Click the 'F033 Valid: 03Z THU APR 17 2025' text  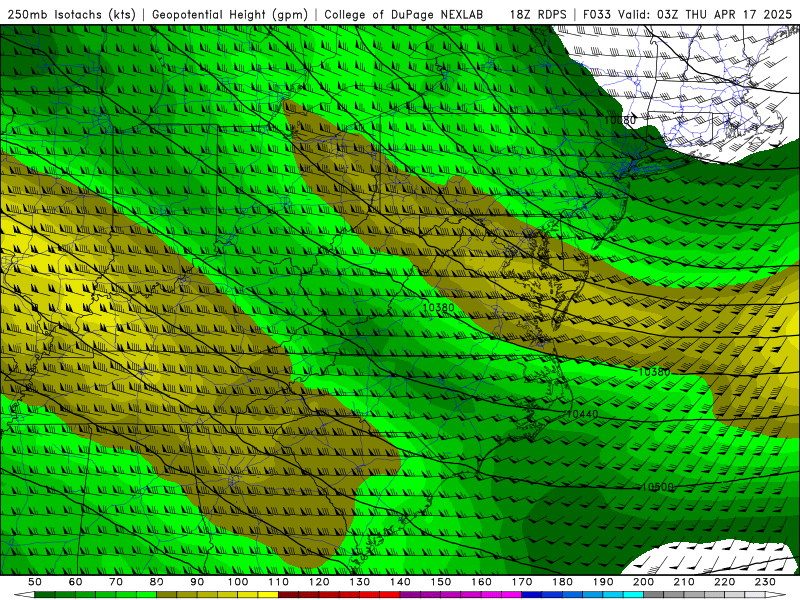[688, 14]
